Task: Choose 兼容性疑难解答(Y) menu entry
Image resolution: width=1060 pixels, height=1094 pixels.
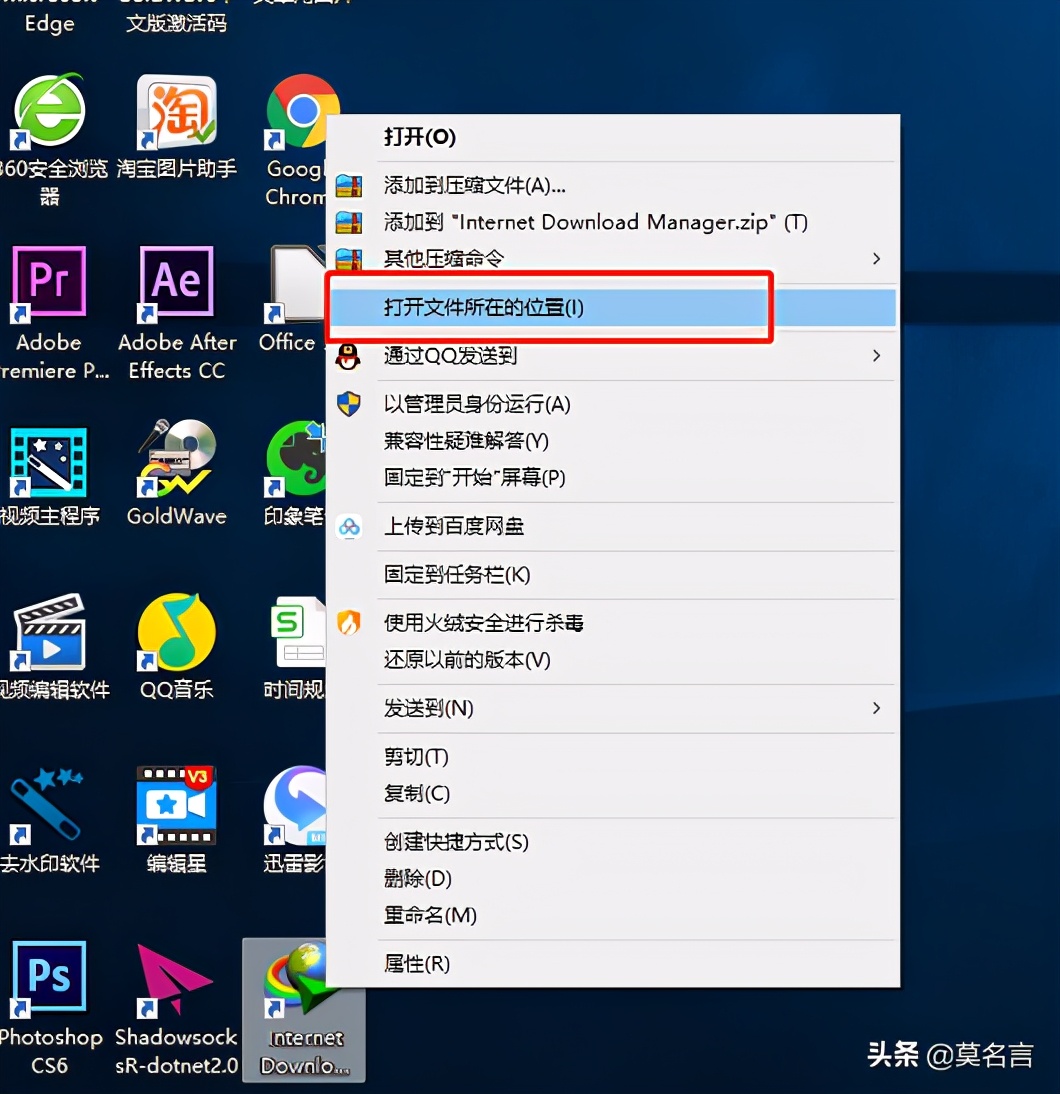Action: pyautogui.click(x=465, y=441)
